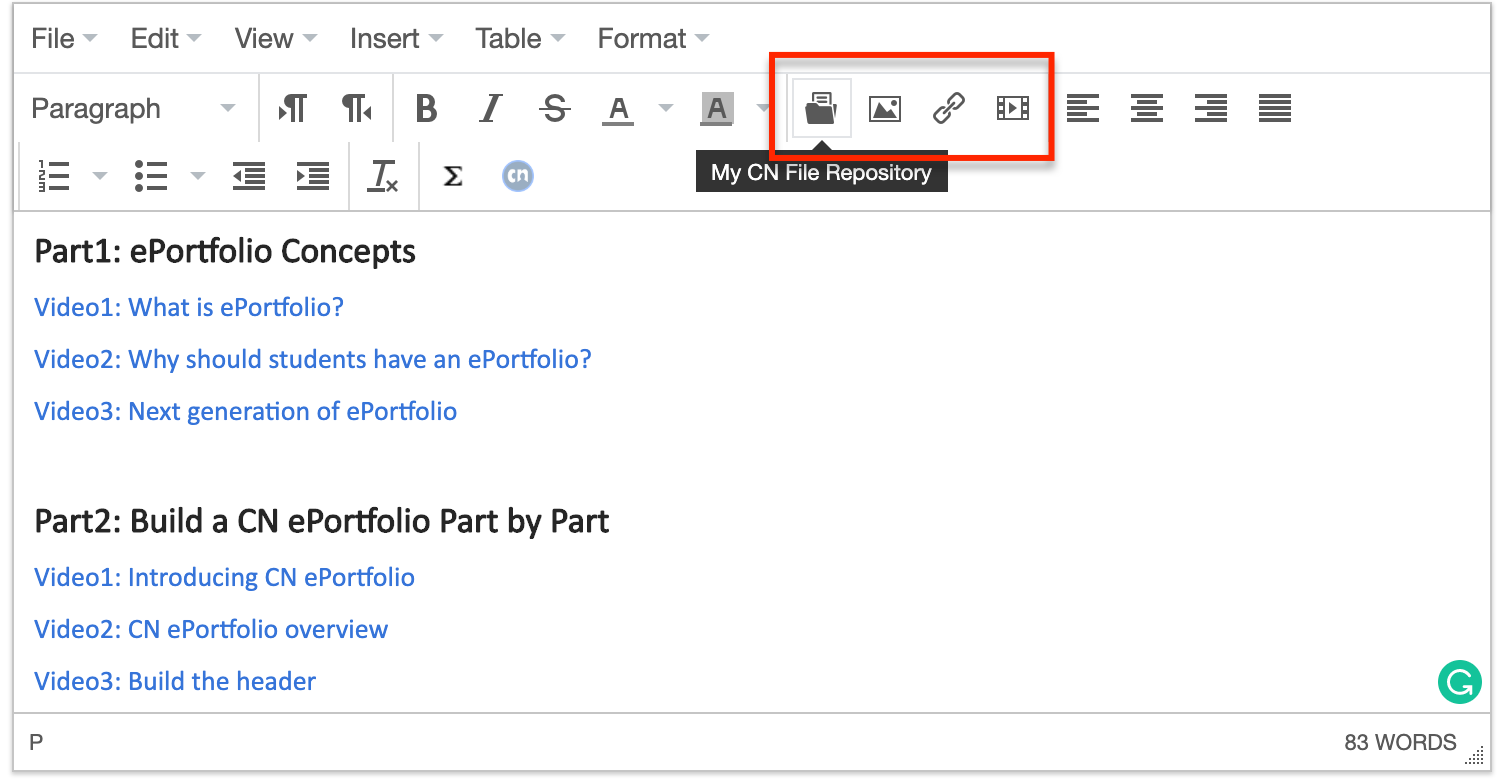
Task: Insert an equation with the sigma icon
Action: tap(453, 176)
